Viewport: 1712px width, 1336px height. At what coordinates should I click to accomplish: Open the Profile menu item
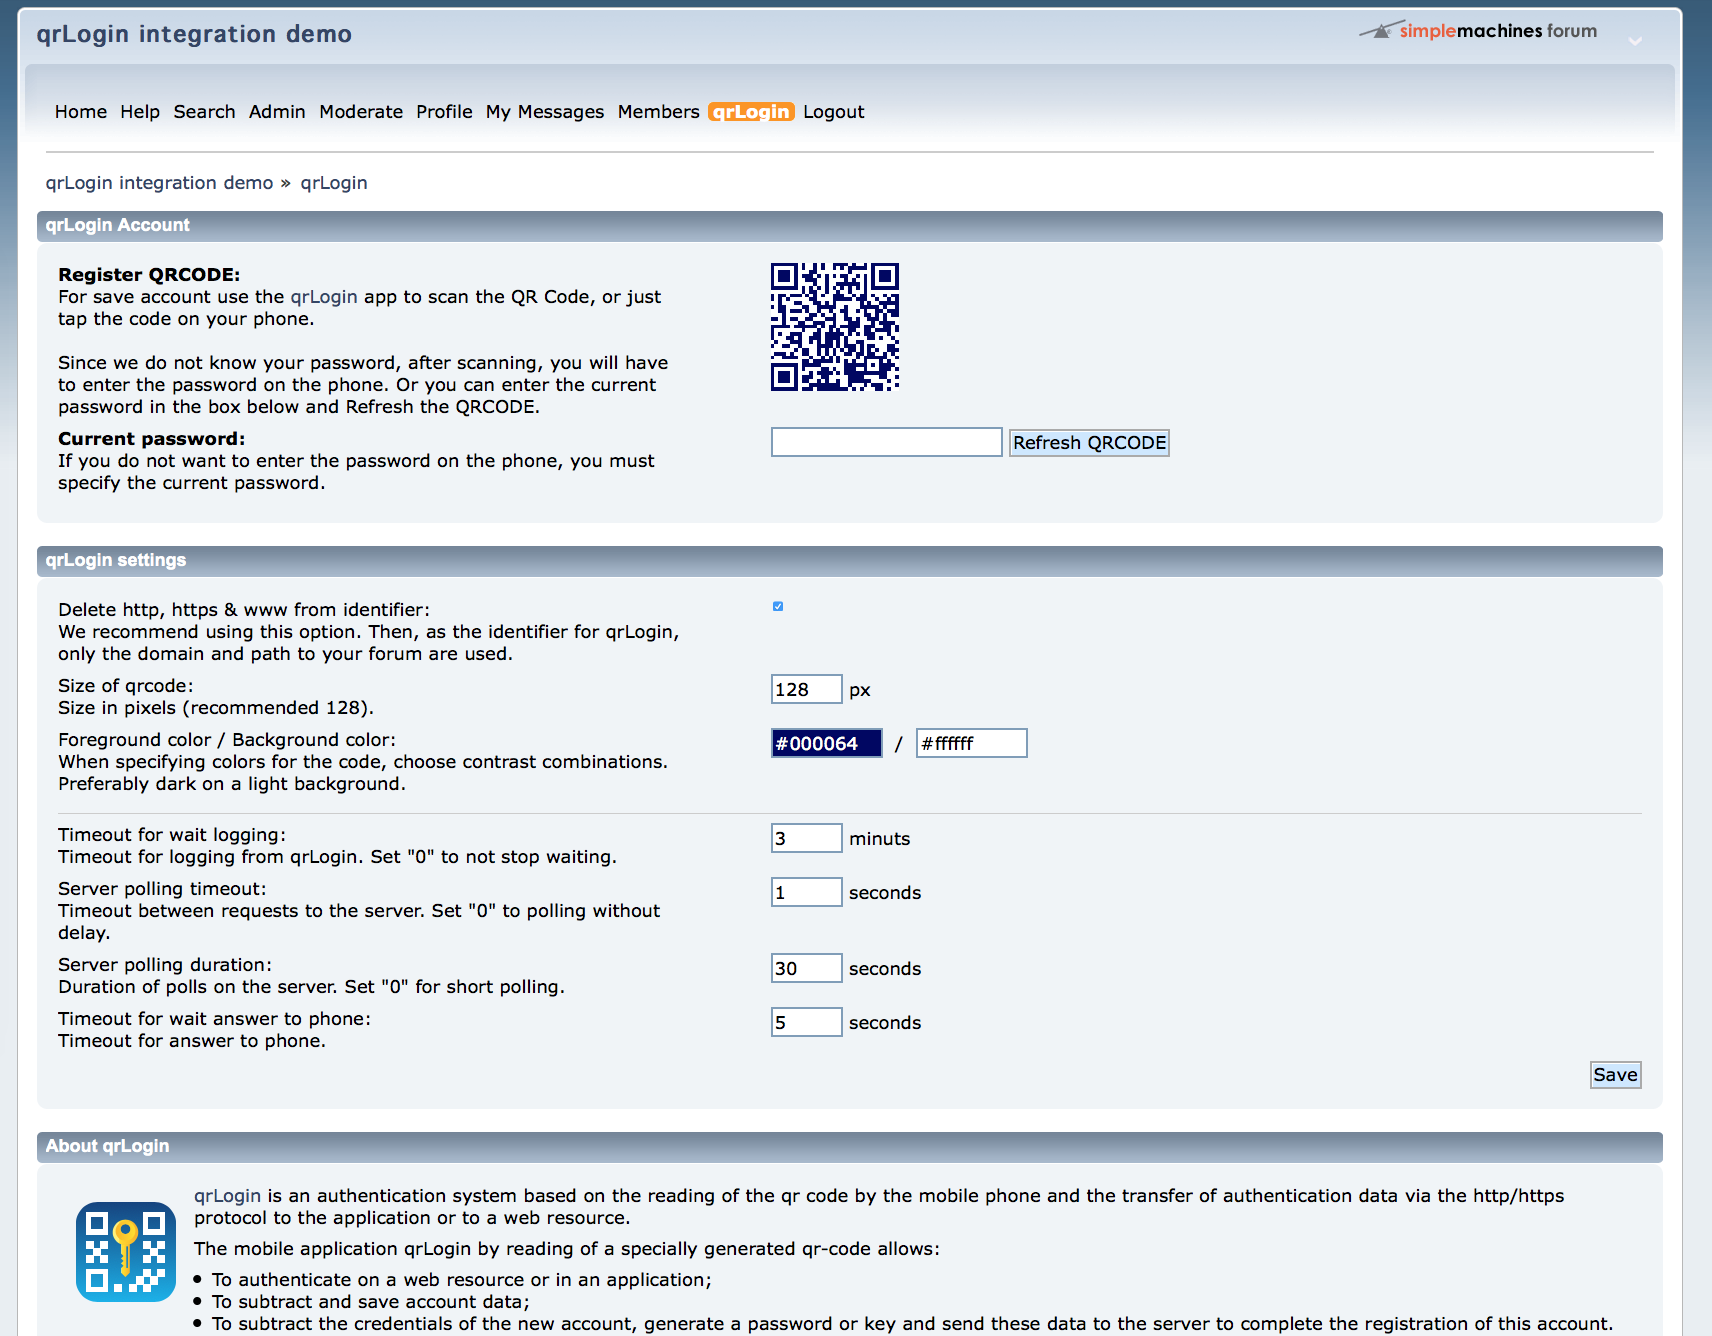(x=444, y=112)
